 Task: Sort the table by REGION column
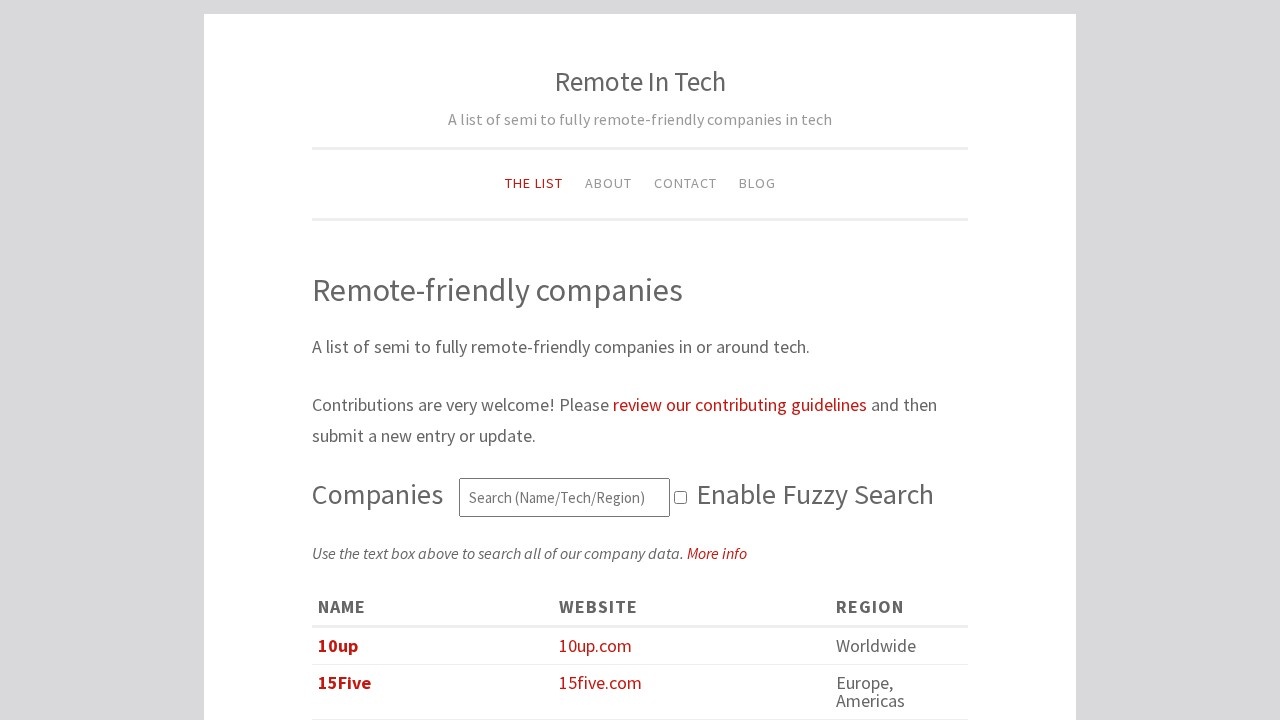click(869, 607)
